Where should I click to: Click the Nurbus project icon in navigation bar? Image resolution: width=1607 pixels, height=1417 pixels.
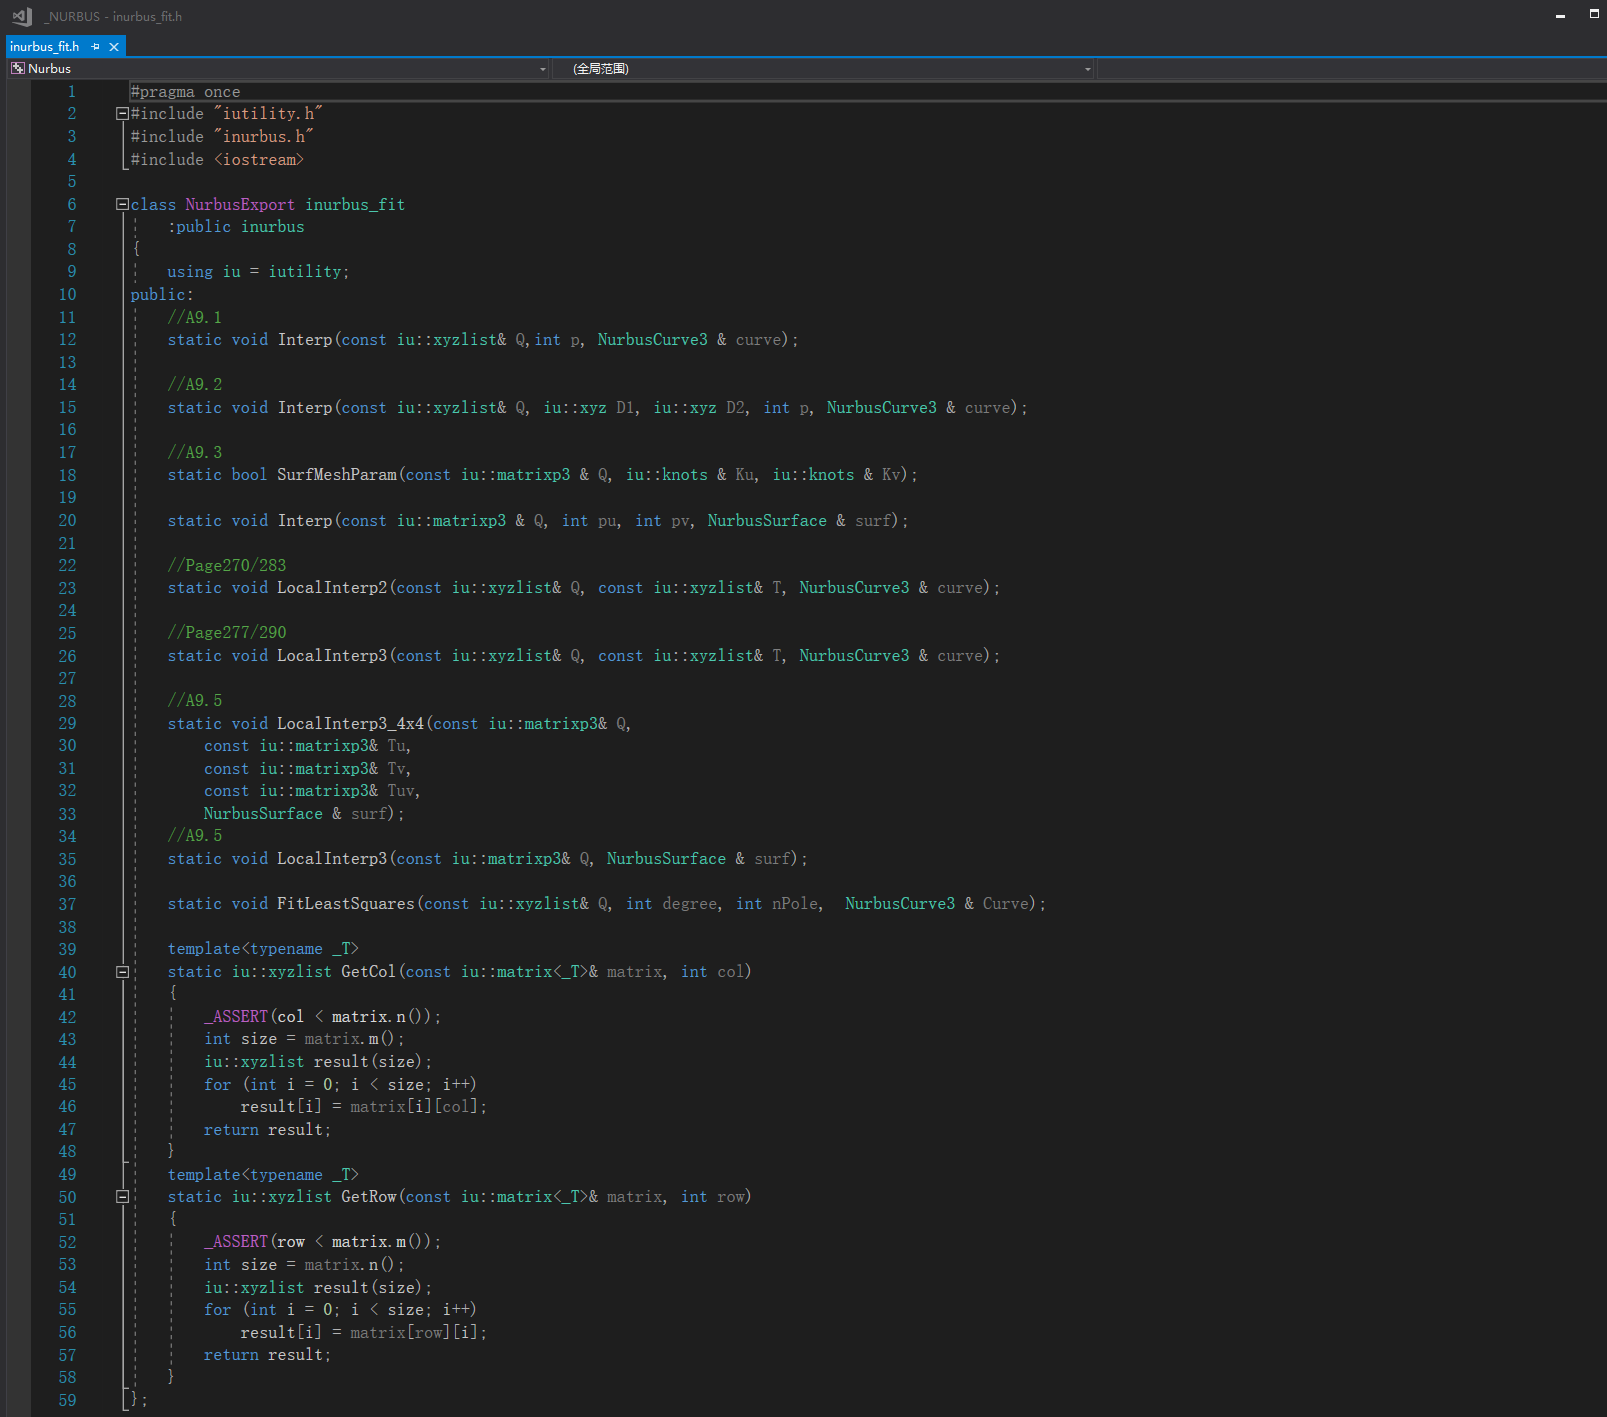pyautogui.click(x=17, y=69)
